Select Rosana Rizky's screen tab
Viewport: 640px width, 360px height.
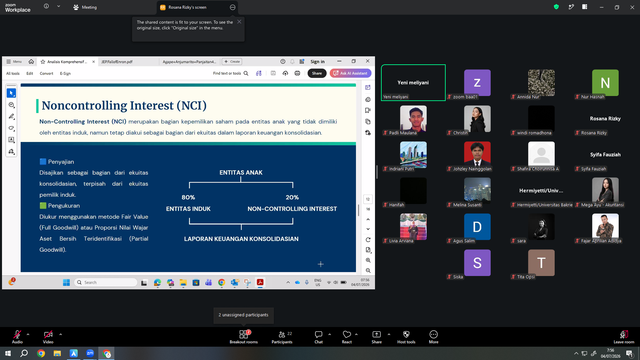pyautogui.click(x=187, y=7)
